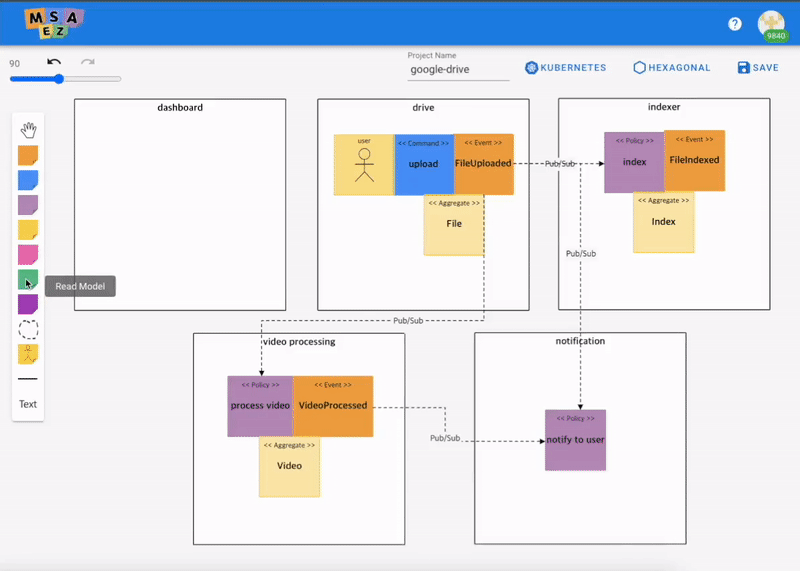Choose the dashed circle bounded context tool
This screenshot has height=571, width=800.
(28, 329)
